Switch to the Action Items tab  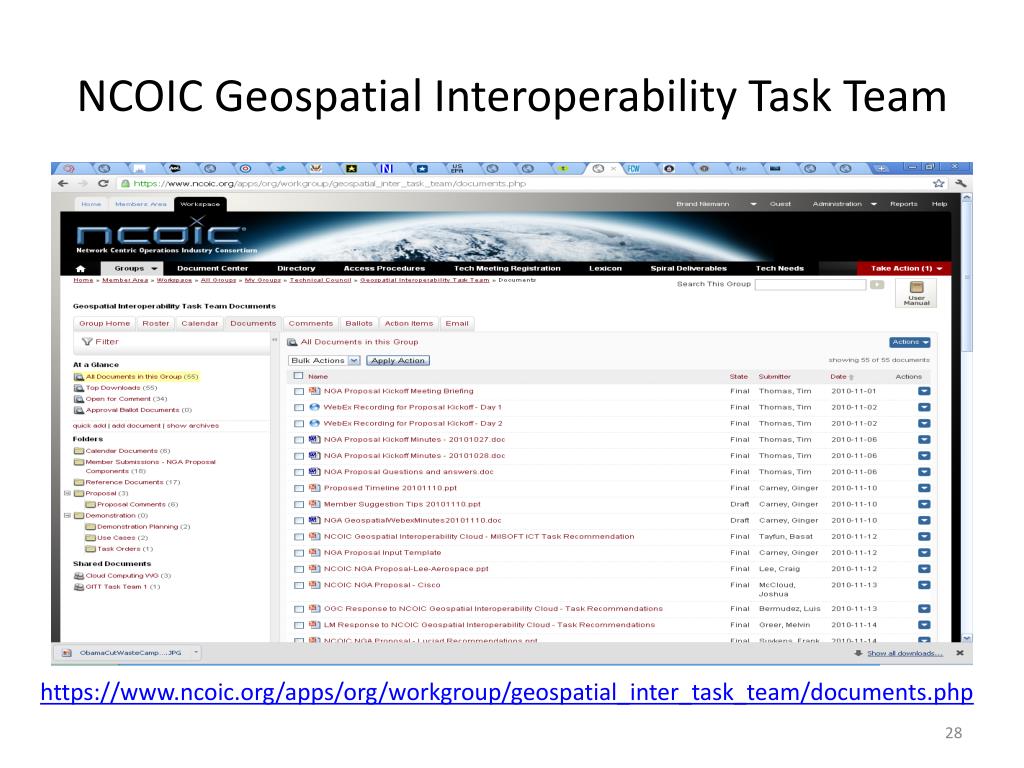(x=409, y=323)
